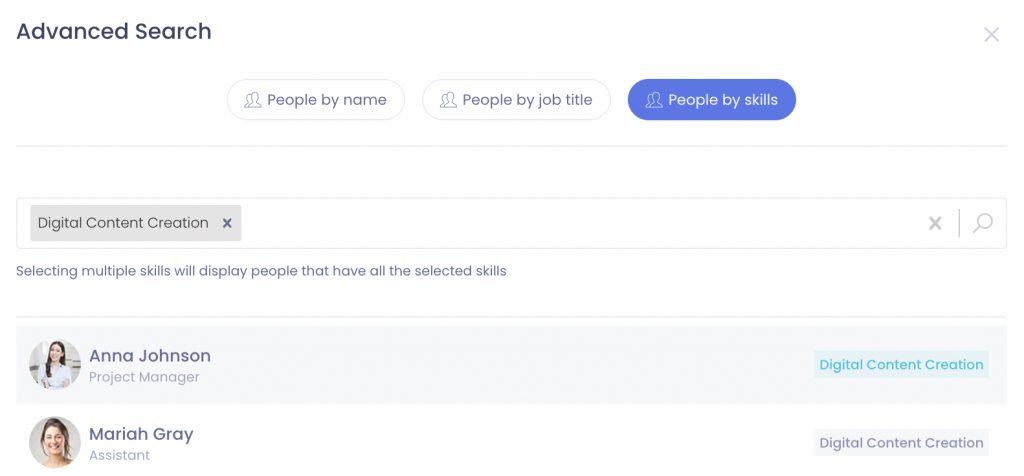Open Anna Johnson's profile photo
The width and height of the screenshot is (1024, 476).
click(x=55, y=365)
